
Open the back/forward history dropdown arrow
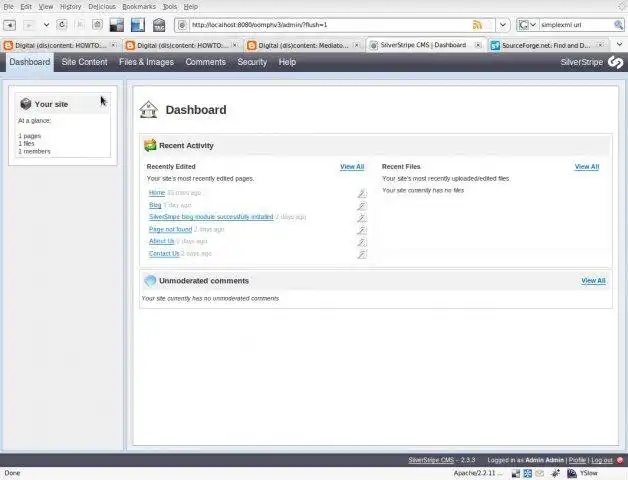[46, 25]
